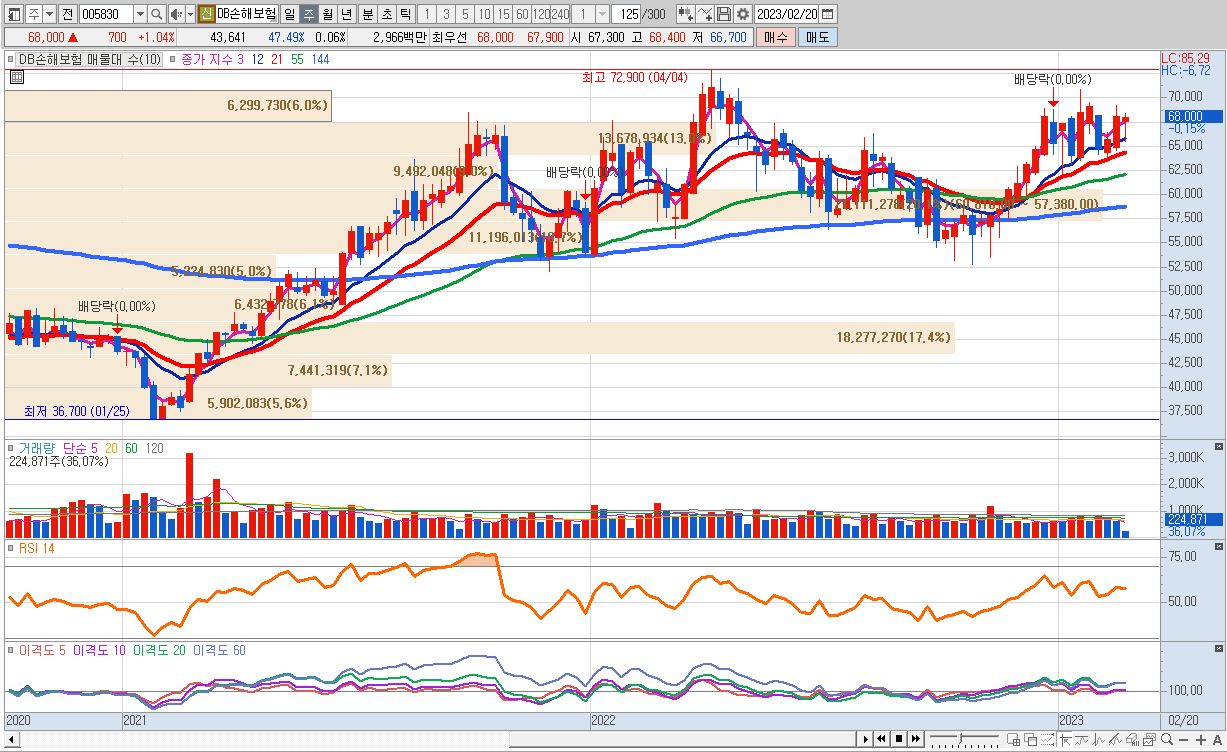Click the minus icon to shrink chart

[1186, 739]
